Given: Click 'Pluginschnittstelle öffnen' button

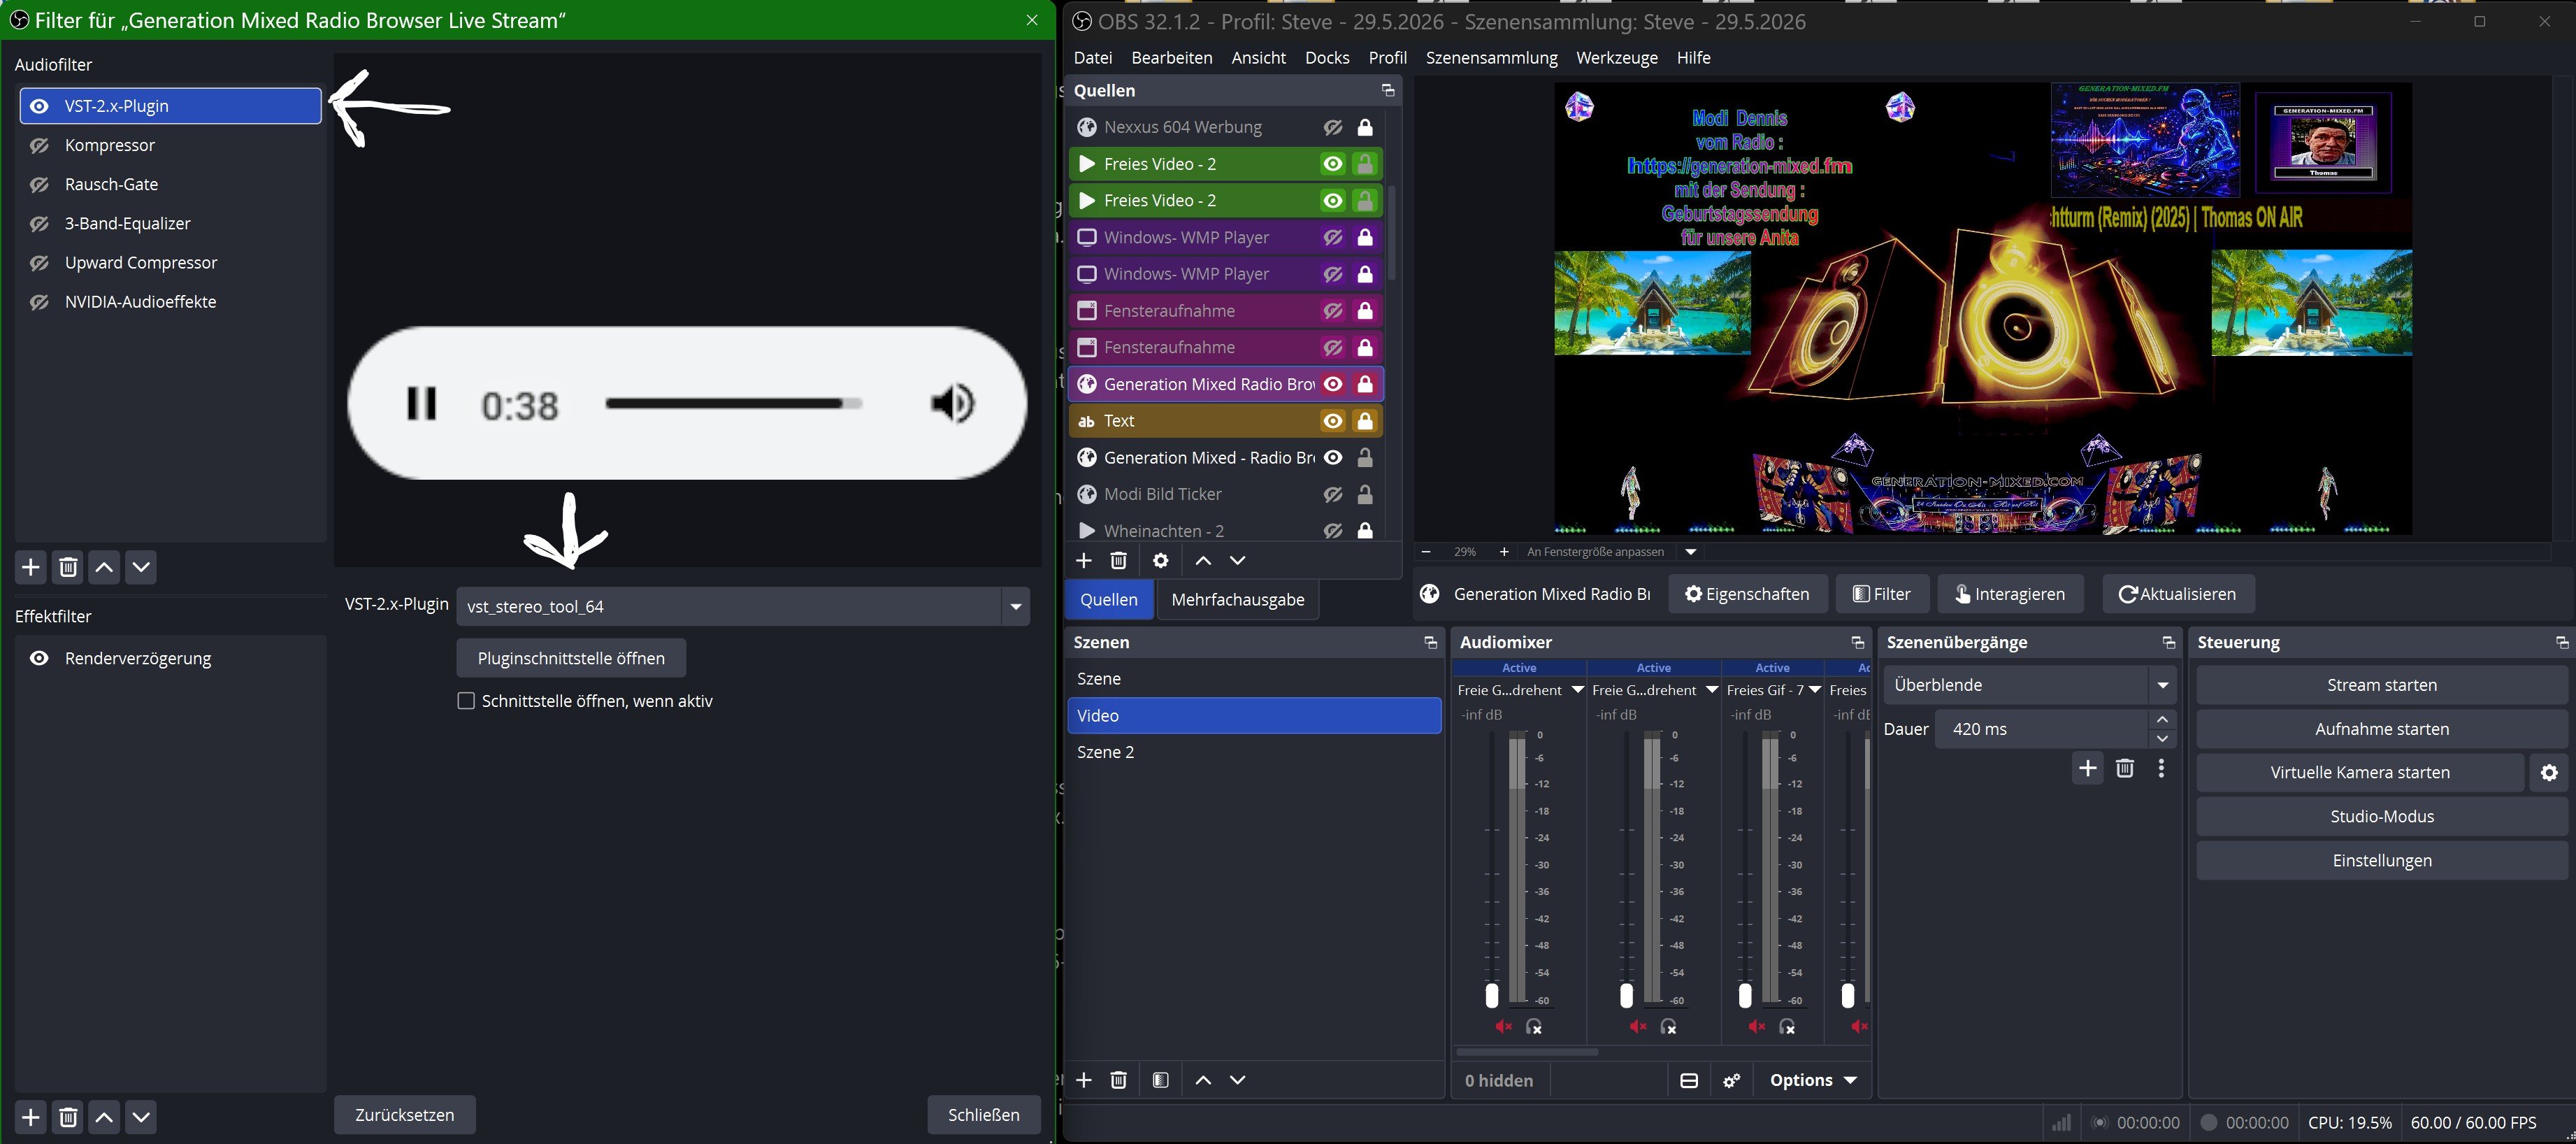Looking at the screenshot, I should click(571, 658).
